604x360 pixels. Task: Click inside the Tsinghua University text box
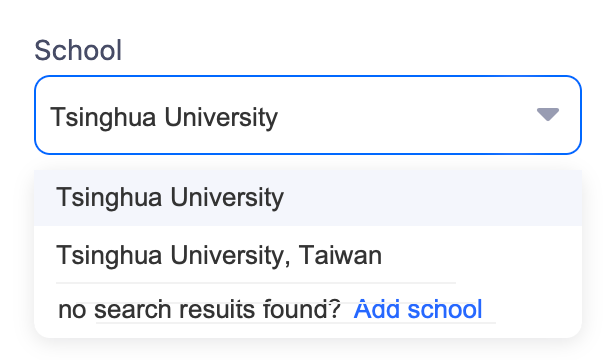click(308, 115)
